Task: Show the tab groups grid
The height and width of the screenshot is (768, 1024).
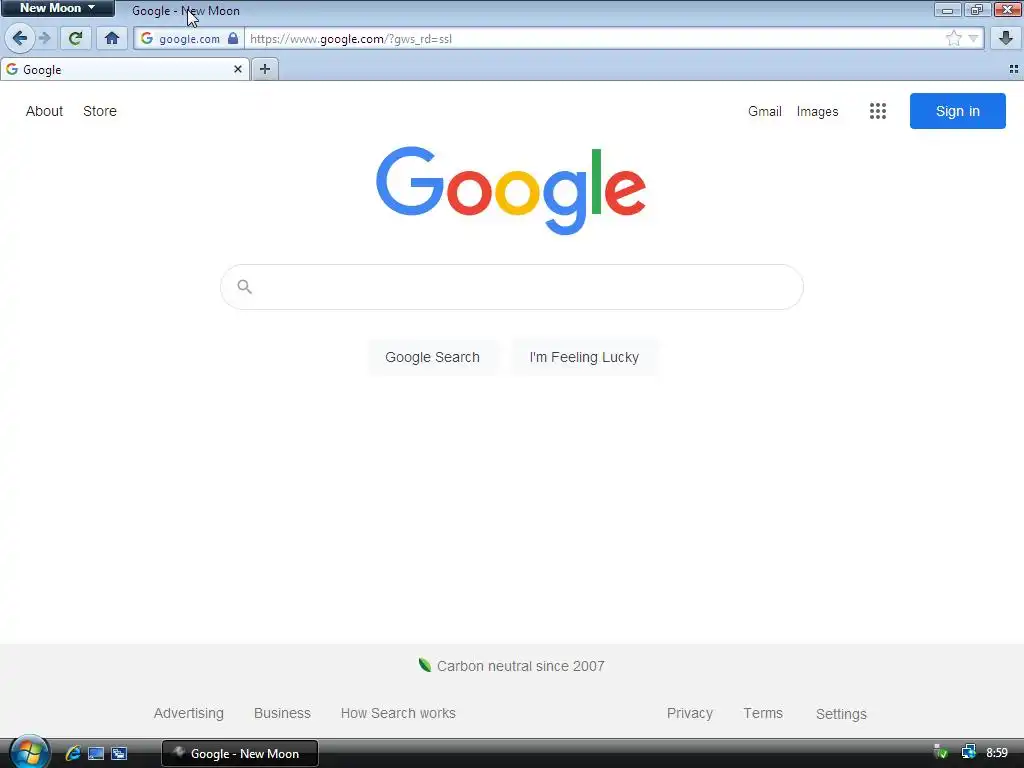Action: (x=1014, y=69)
